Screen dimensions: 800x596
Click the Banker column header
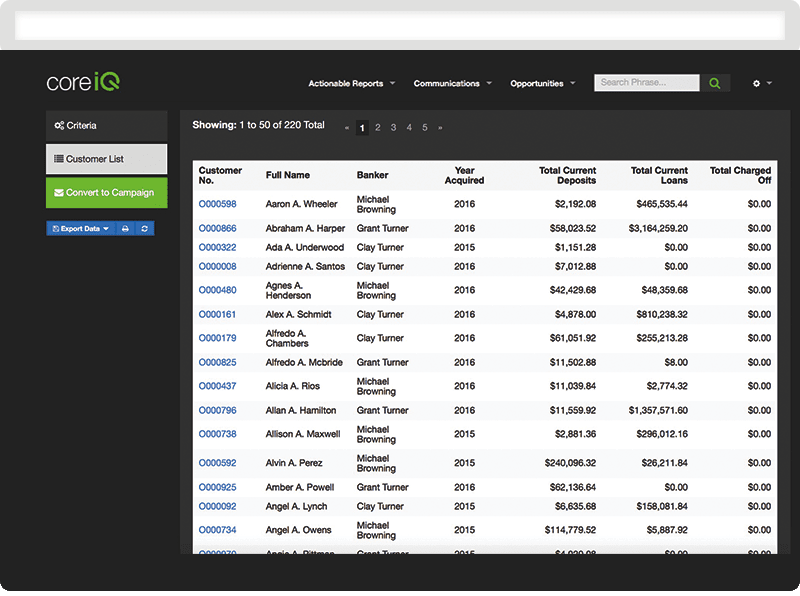[372, 175]
